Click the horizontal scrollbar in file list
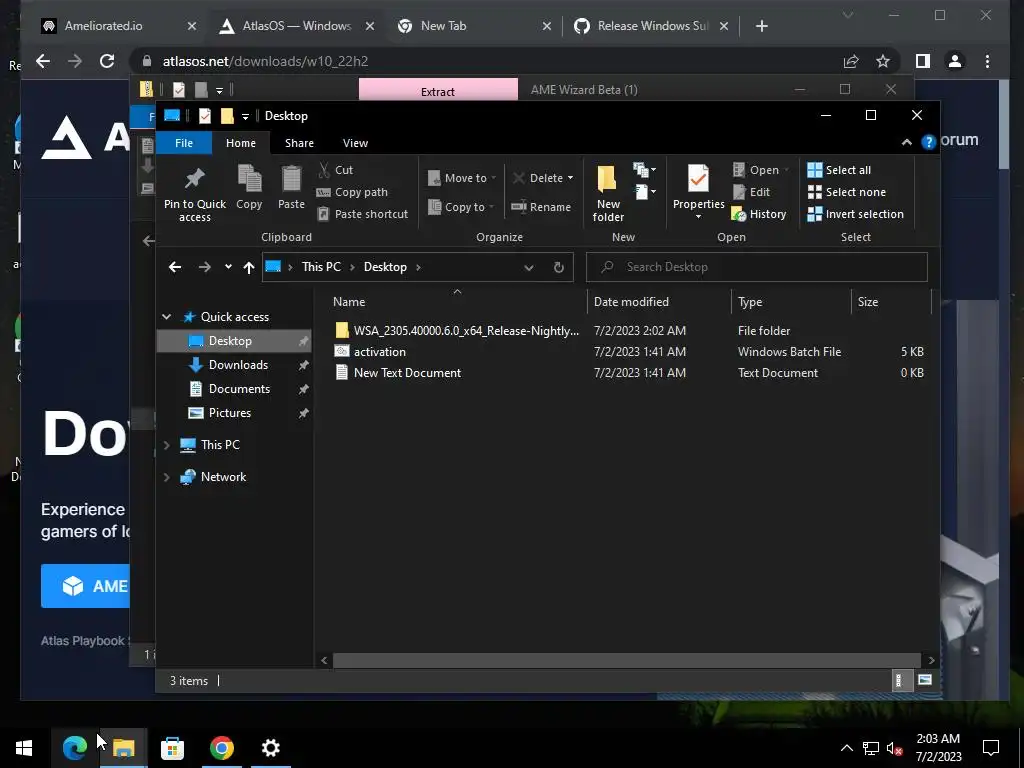The image size is (1024, 768). coord(627,660)
